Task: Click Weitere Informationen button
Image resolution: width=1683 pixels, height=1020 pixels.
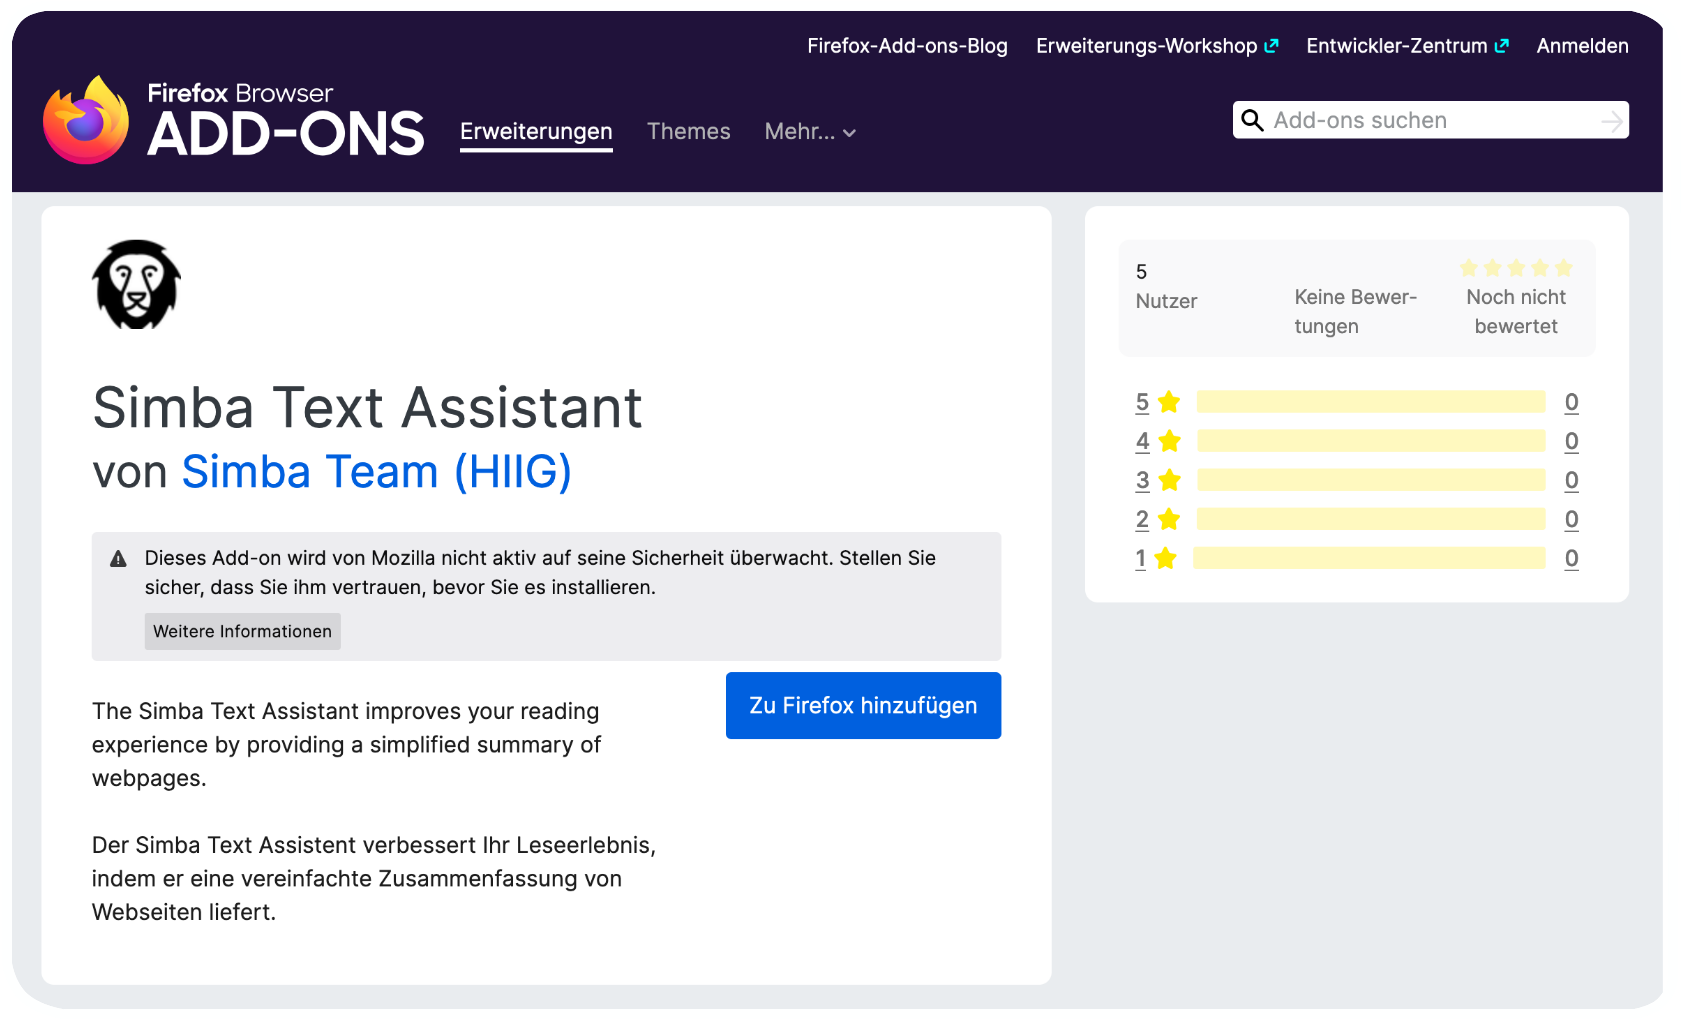Action: [242, 632]
